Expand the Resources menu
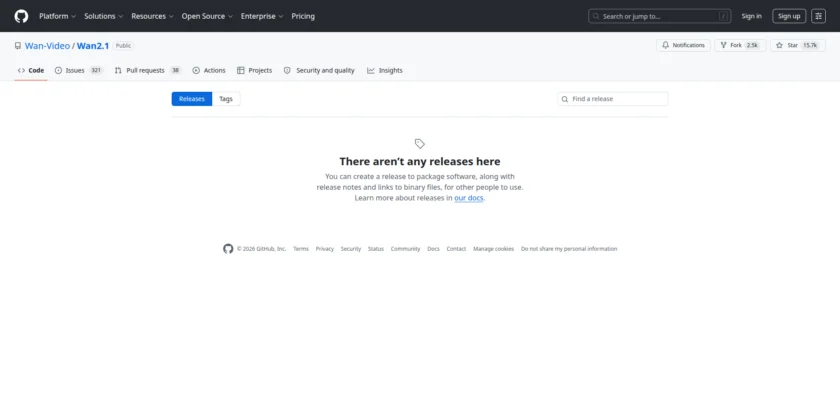 [x=152, y=16]
